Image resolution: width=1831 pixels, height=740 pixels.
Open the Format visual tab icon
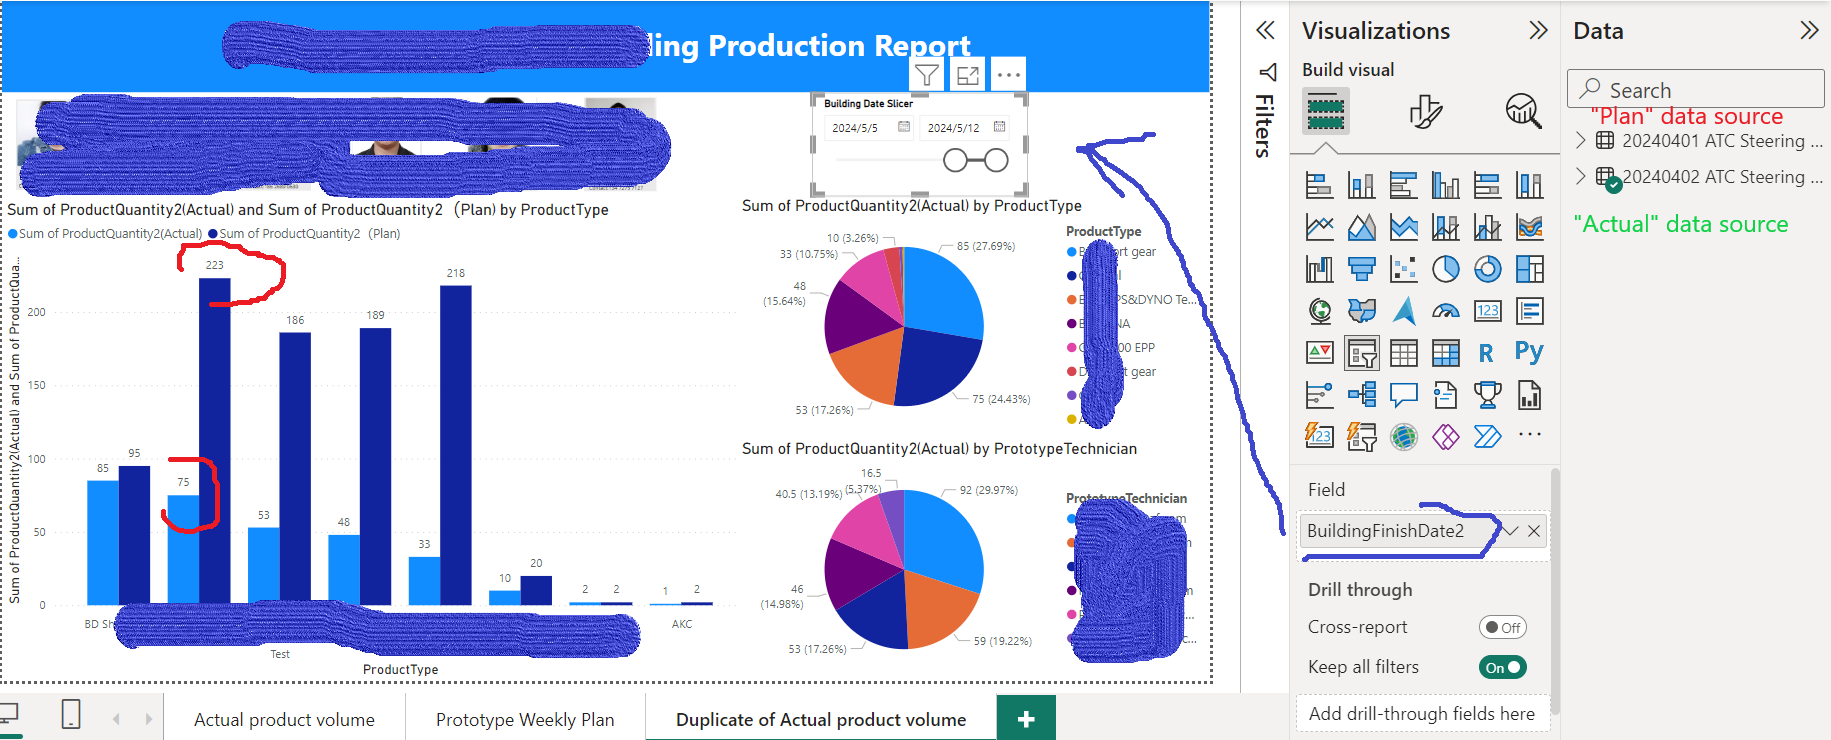click(1425, 111)
